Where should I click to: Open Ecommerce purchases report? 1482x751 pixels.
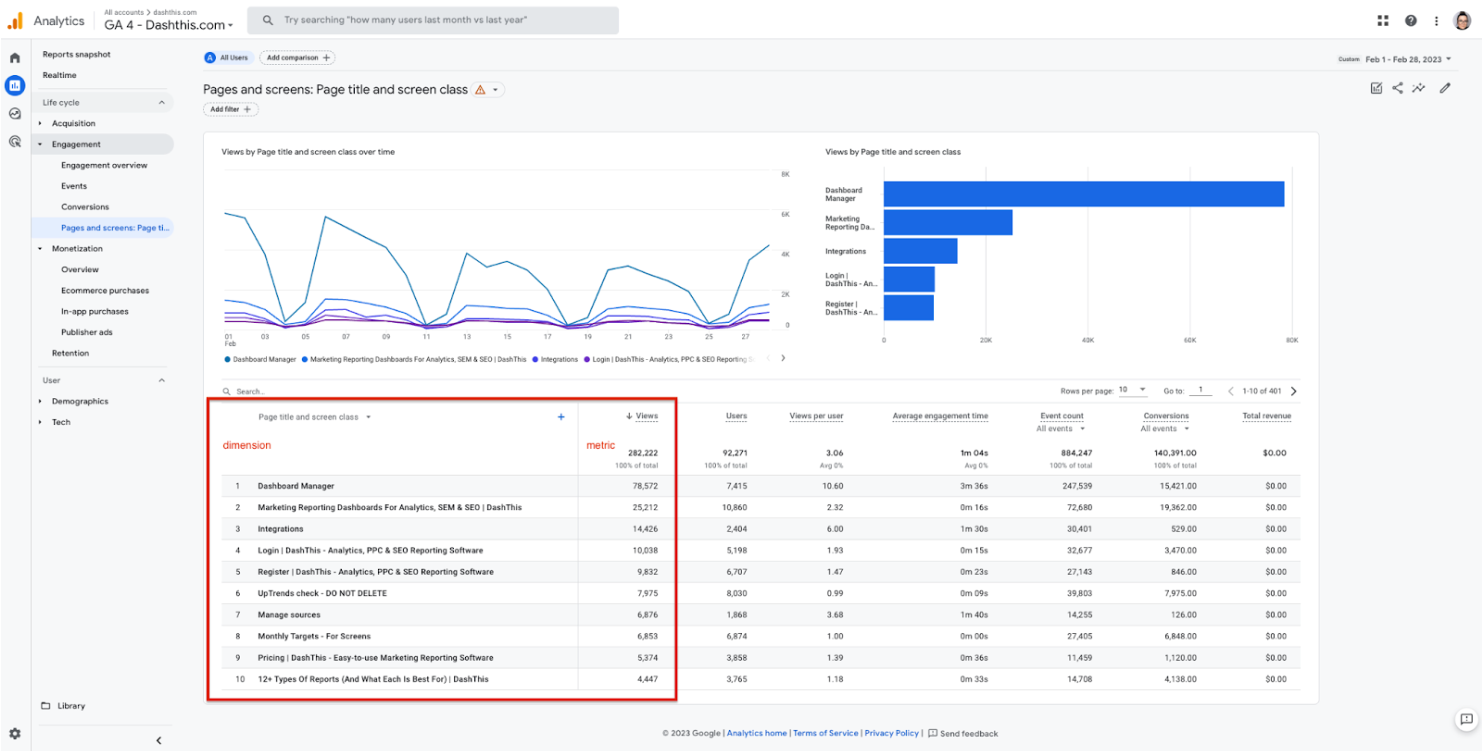pyautogui.click(x=105, y=291)
